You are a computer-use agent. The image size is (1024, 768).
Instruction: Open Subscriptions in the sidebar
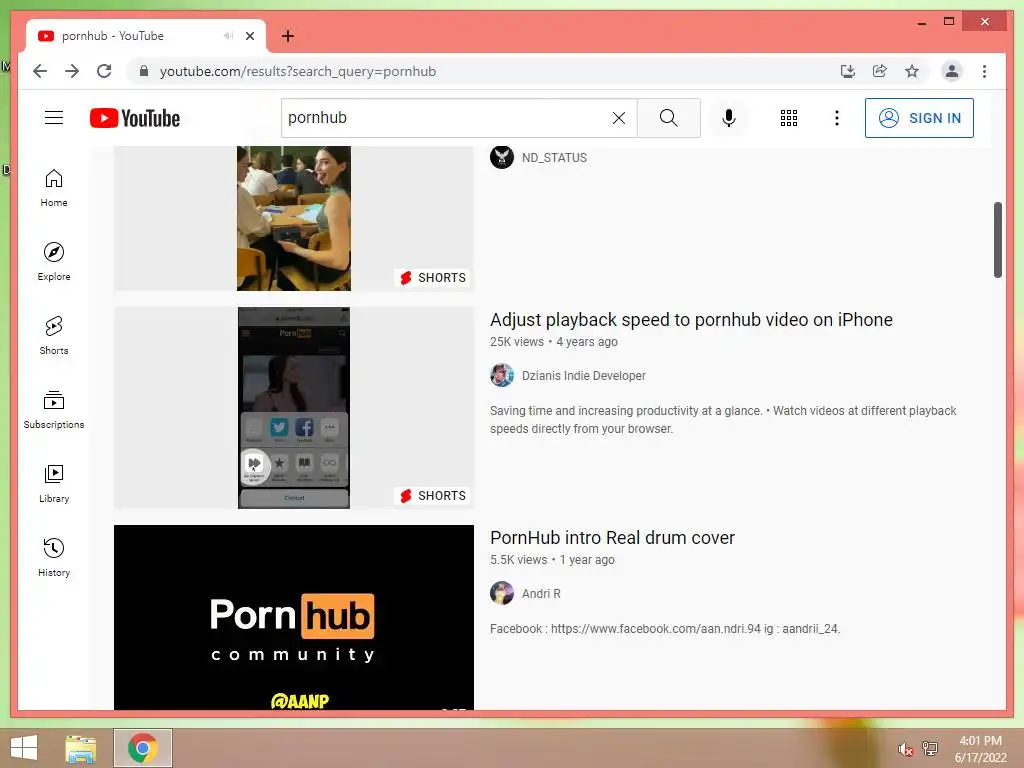point(54,409)
